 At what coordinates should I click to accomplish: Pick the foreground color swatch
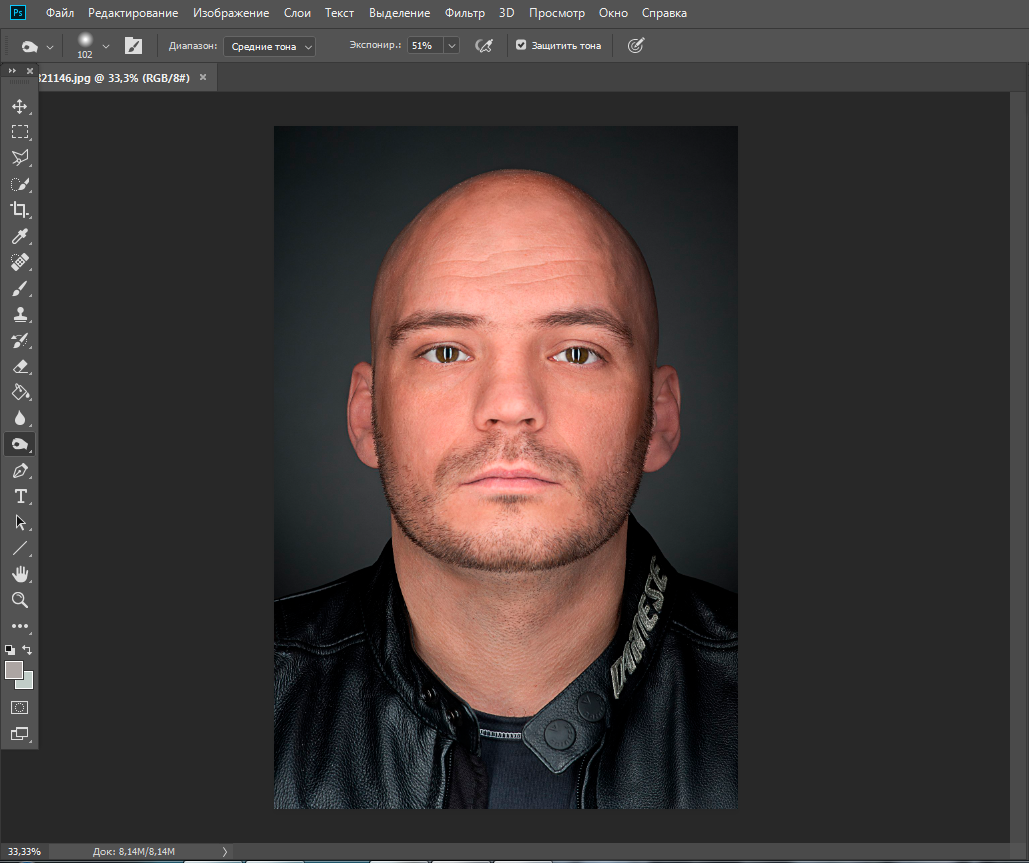14,670
